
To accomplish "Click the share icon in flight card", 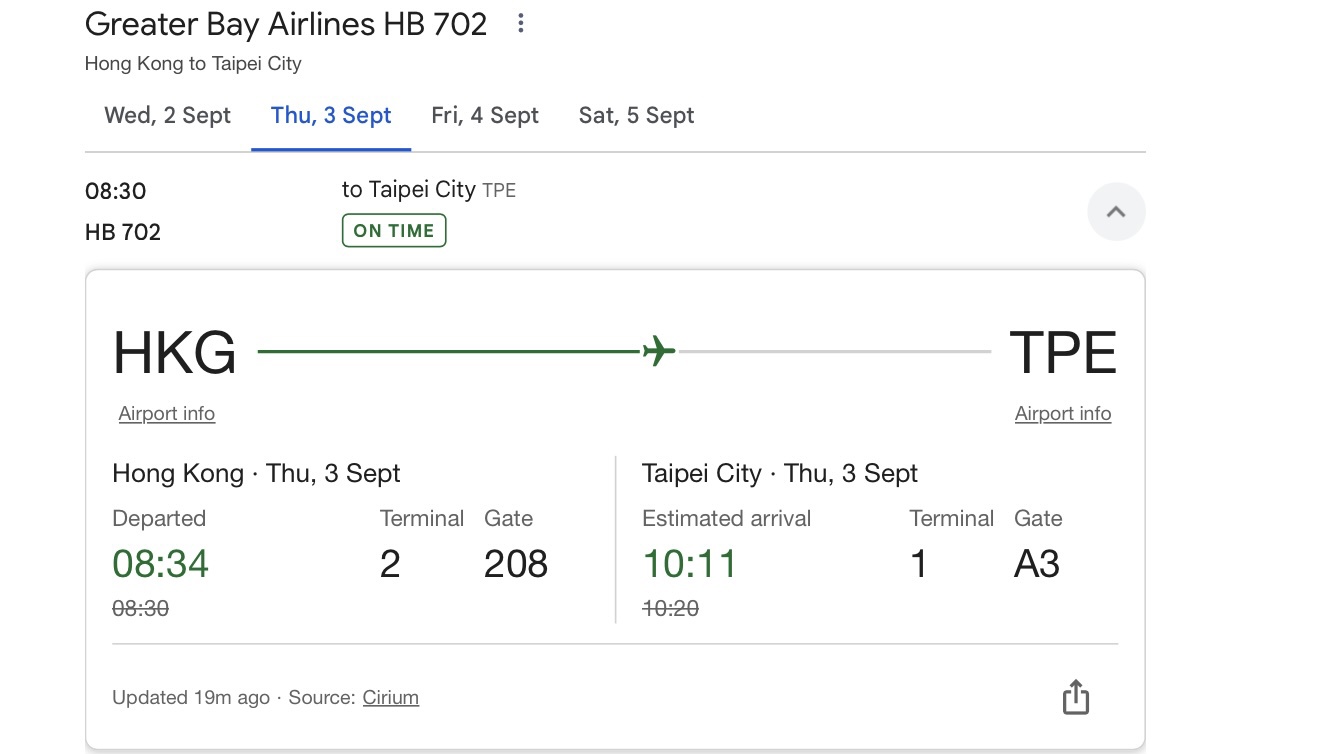I will 1075,697.
